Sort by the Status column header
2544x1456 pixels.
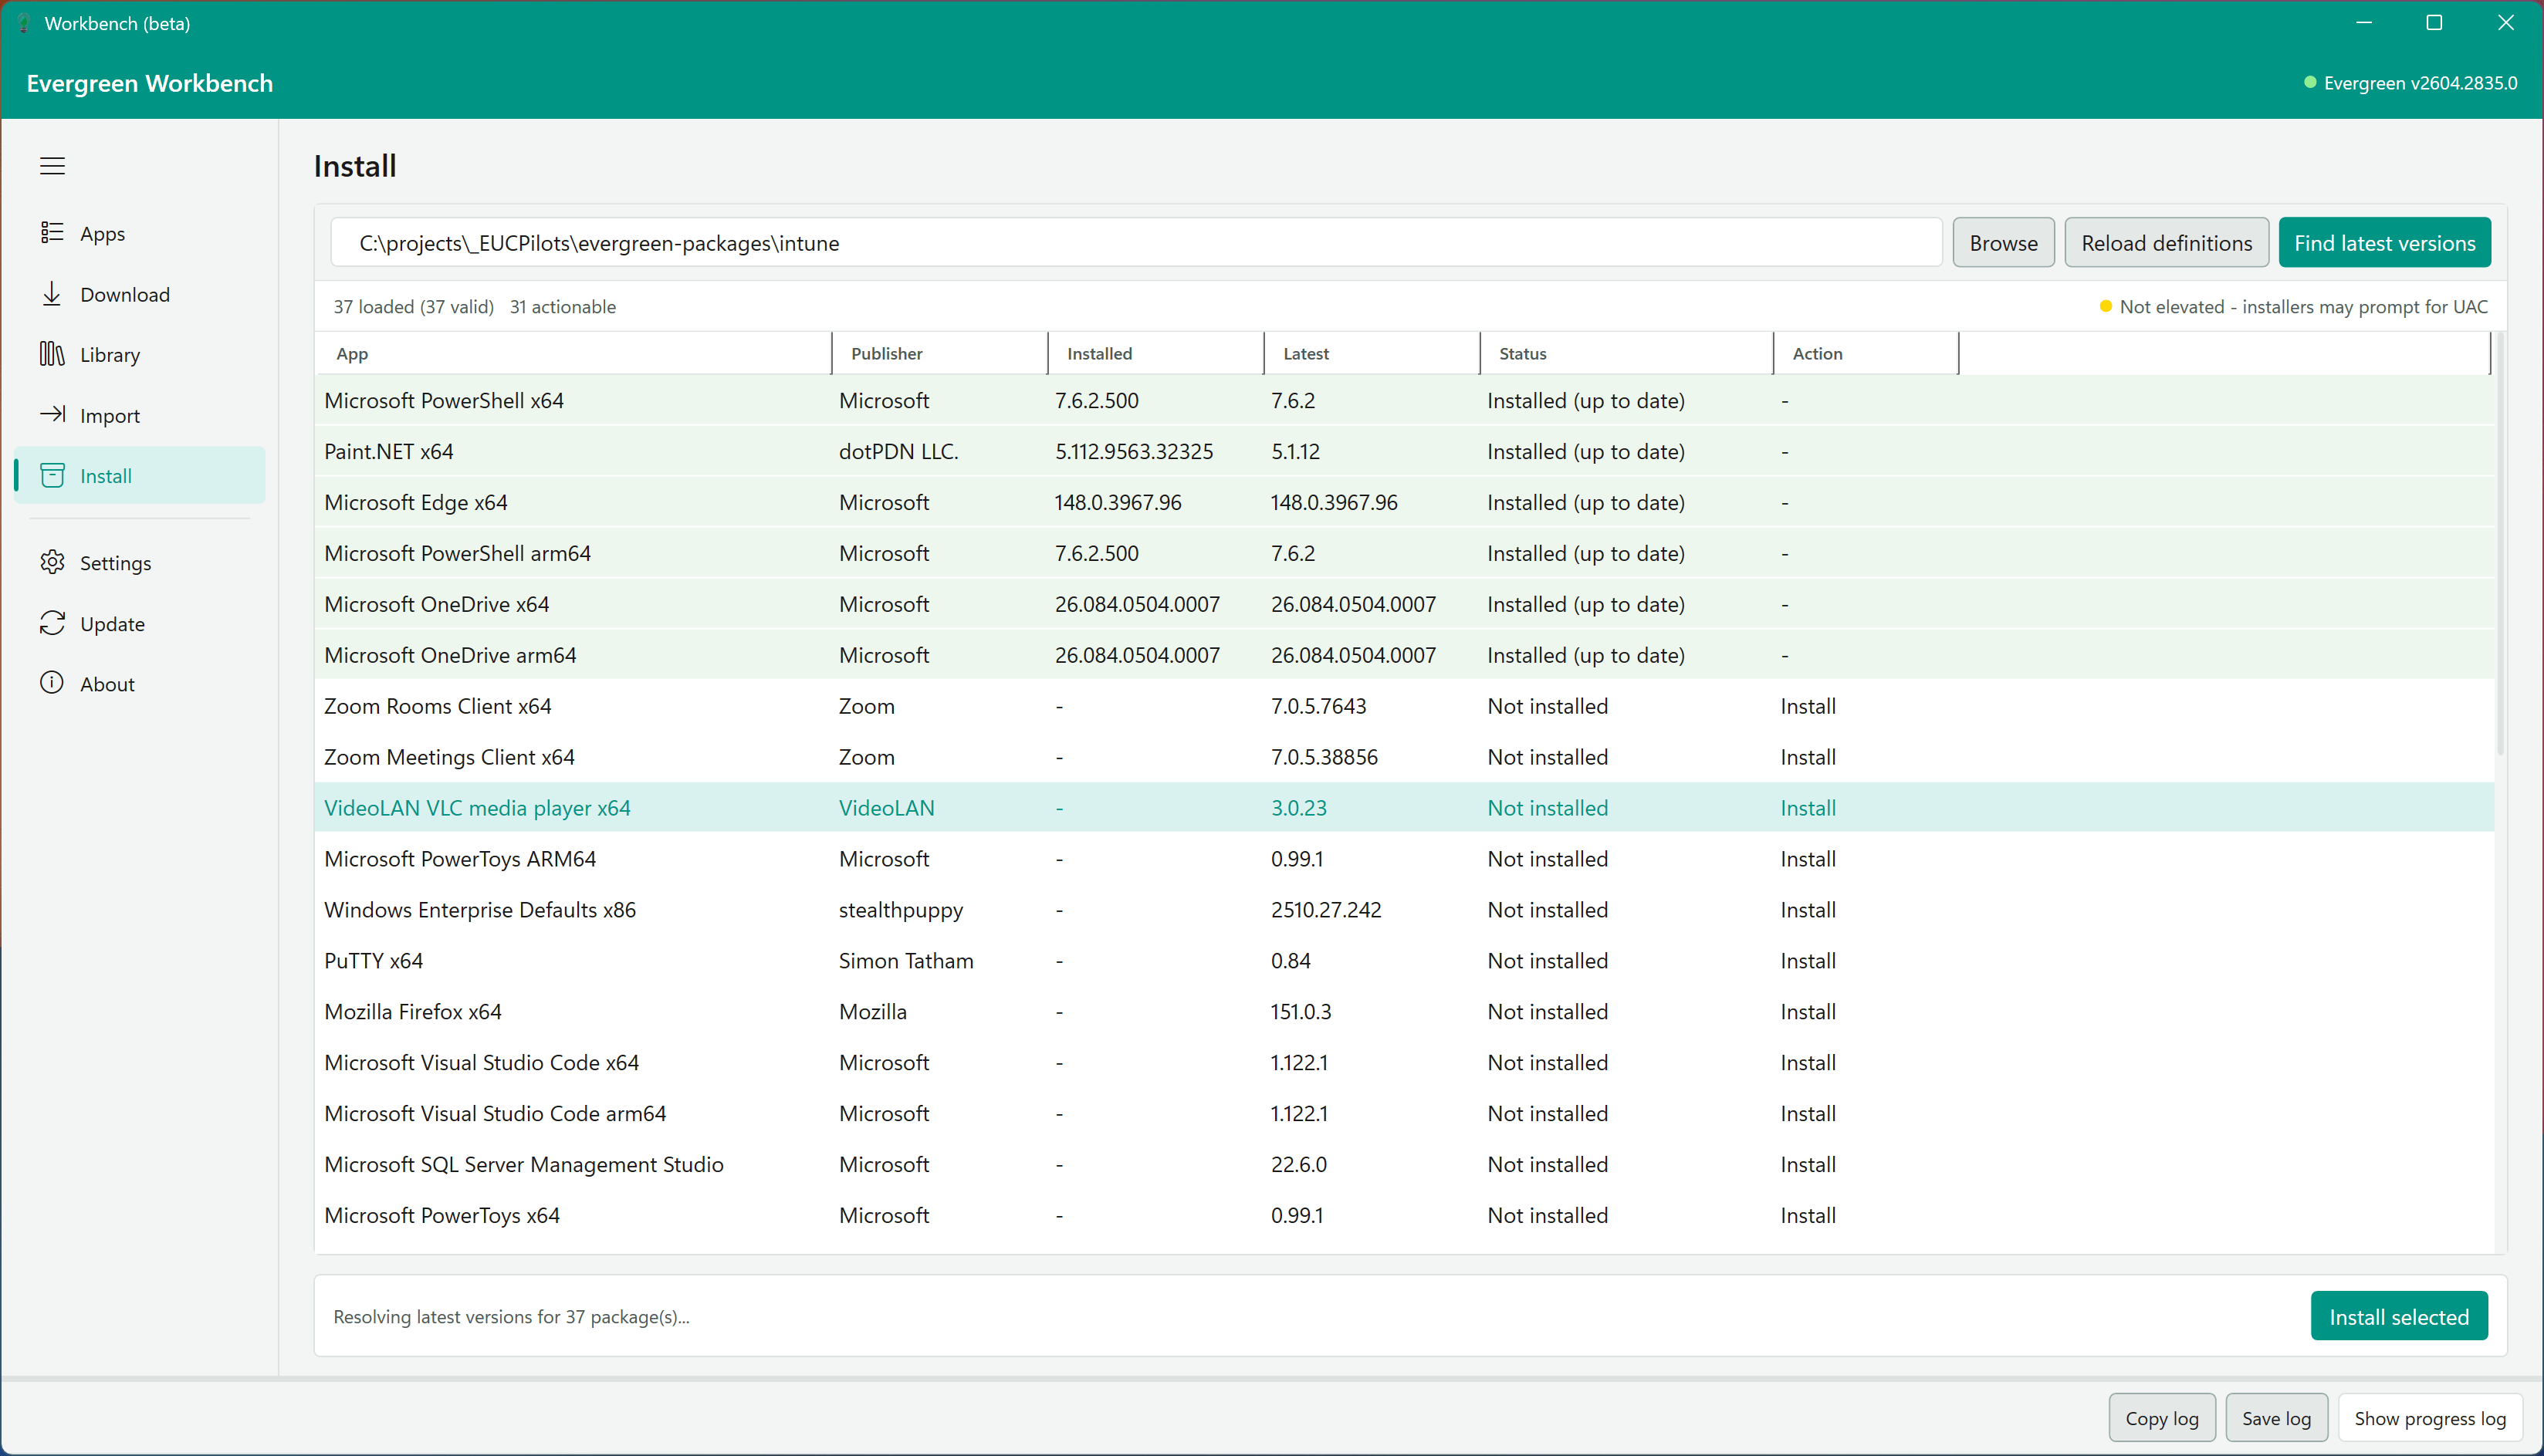(x=1627, y=354)
